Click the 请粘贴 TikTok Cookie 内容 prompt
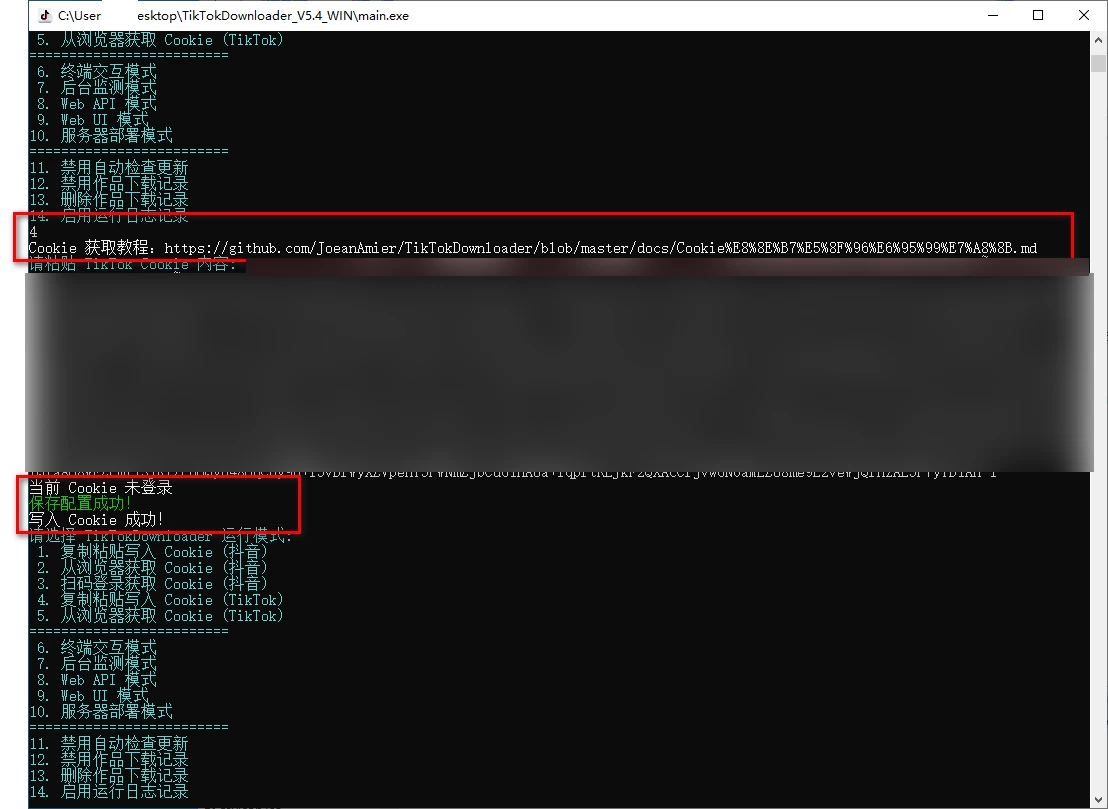 (132, 265)
